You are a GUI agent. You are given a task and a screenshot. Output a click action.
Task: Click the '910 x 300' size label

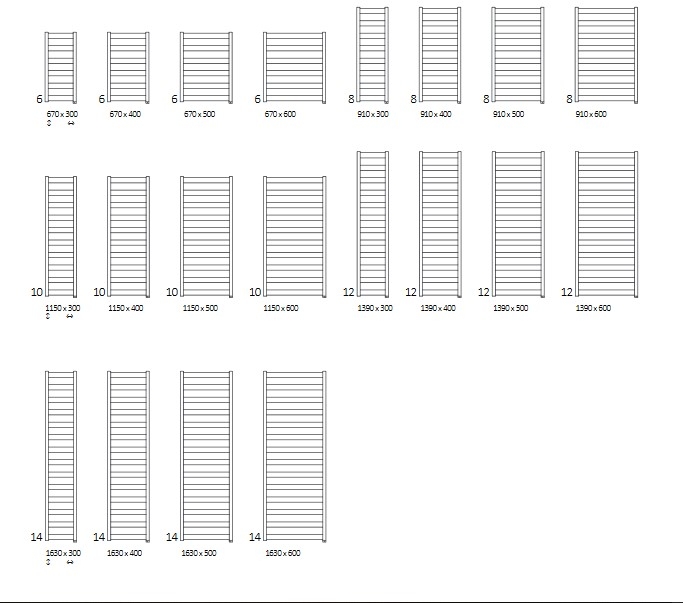click(x=373, y=114)
